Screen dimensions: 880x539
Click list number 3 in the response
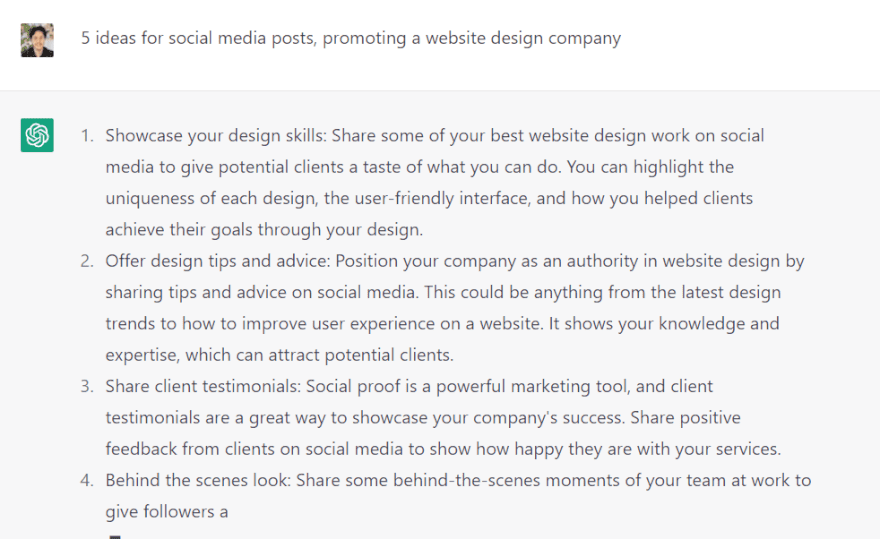87,386
